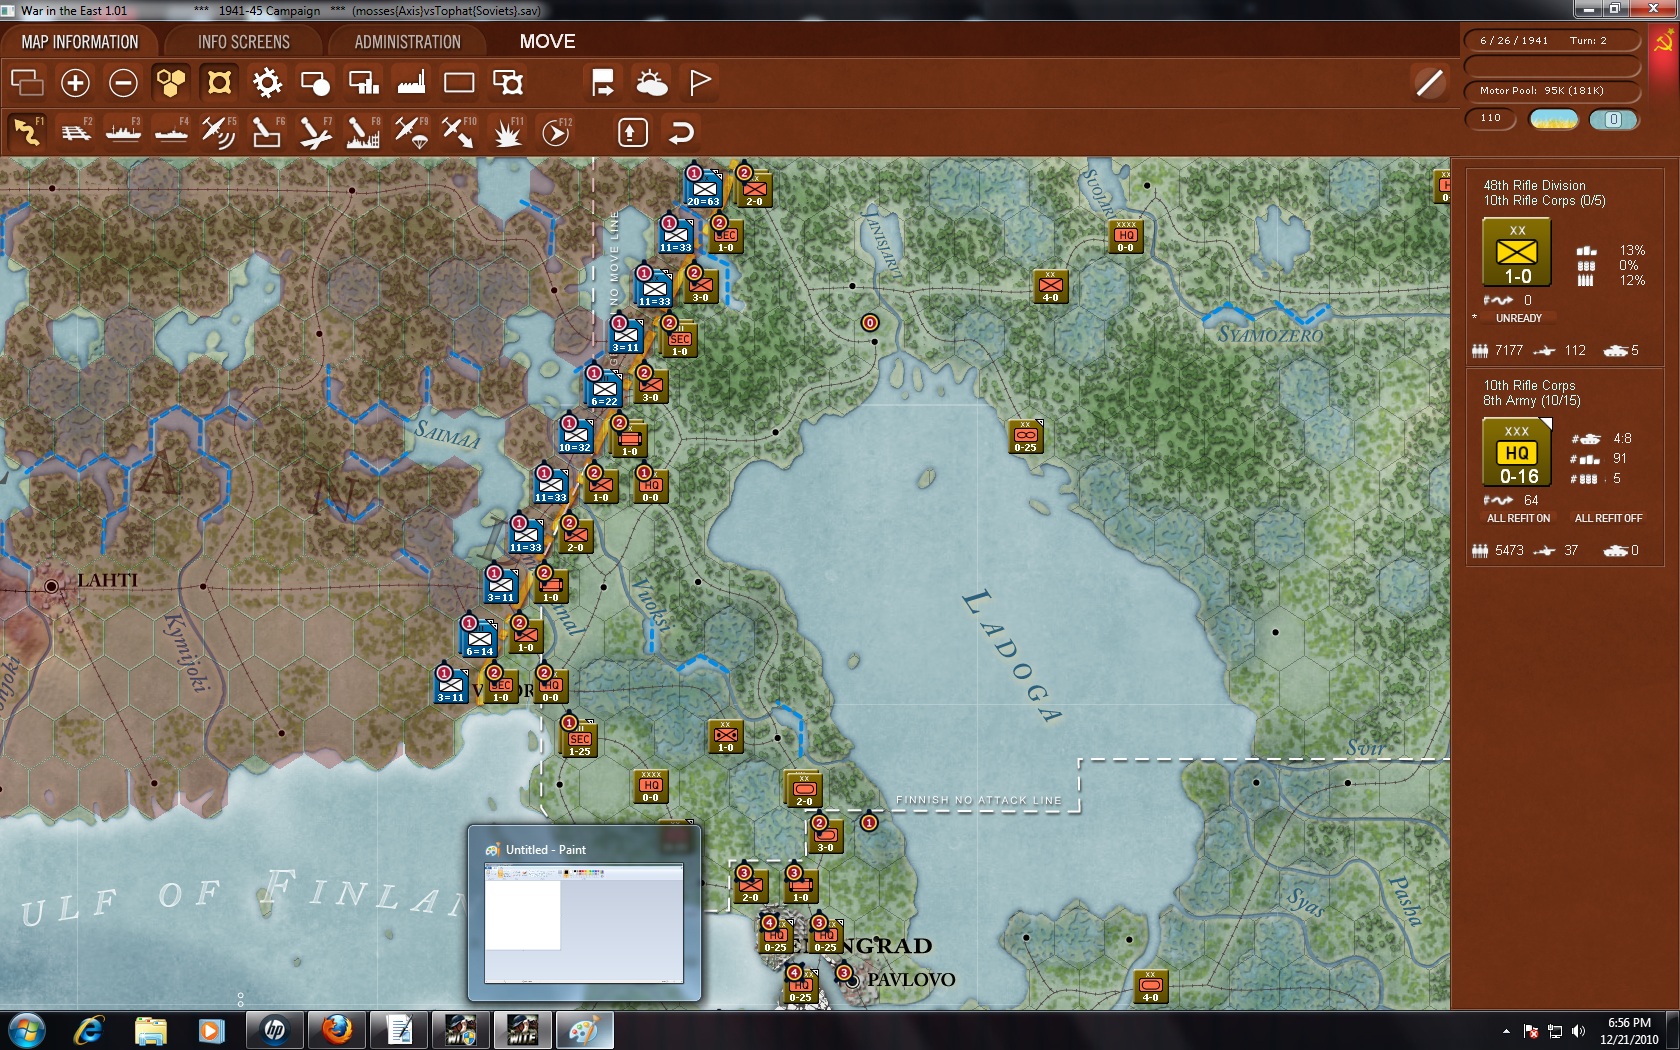Open the weather display icon
This screenshot has width=1680, height=1050.
point(651,83)
